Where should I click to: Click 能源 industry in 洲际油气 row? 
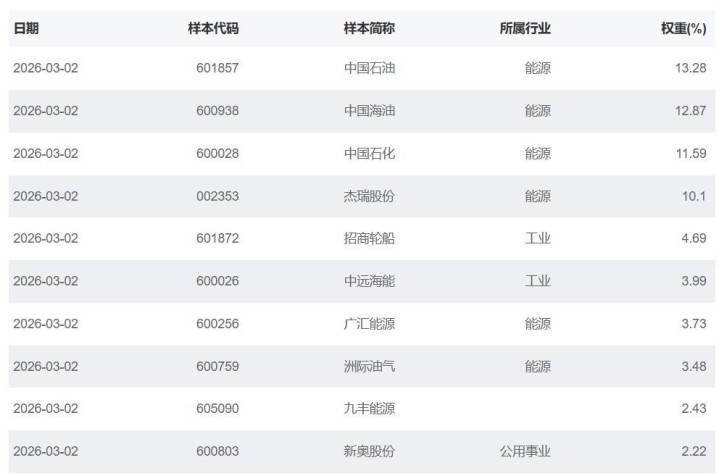538,366
